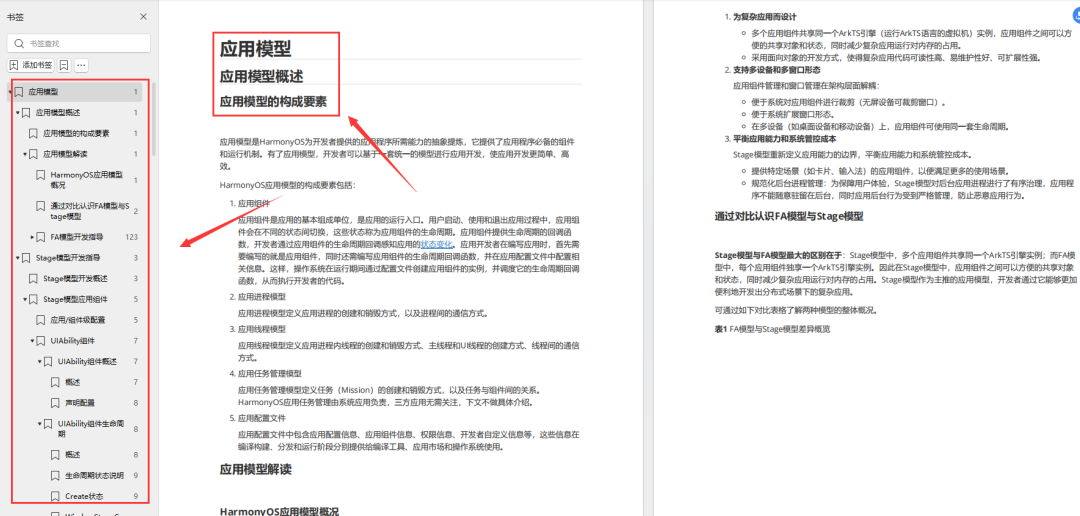The image size is (1080, 516).
Task: Open the UIAbility组件 bookmark
Action: (72, 340)
